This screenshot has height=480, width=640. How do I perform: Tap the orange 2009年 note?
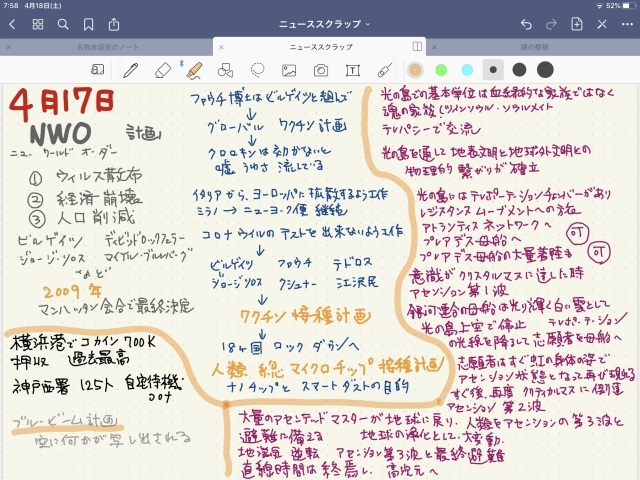tap(72, 291)
